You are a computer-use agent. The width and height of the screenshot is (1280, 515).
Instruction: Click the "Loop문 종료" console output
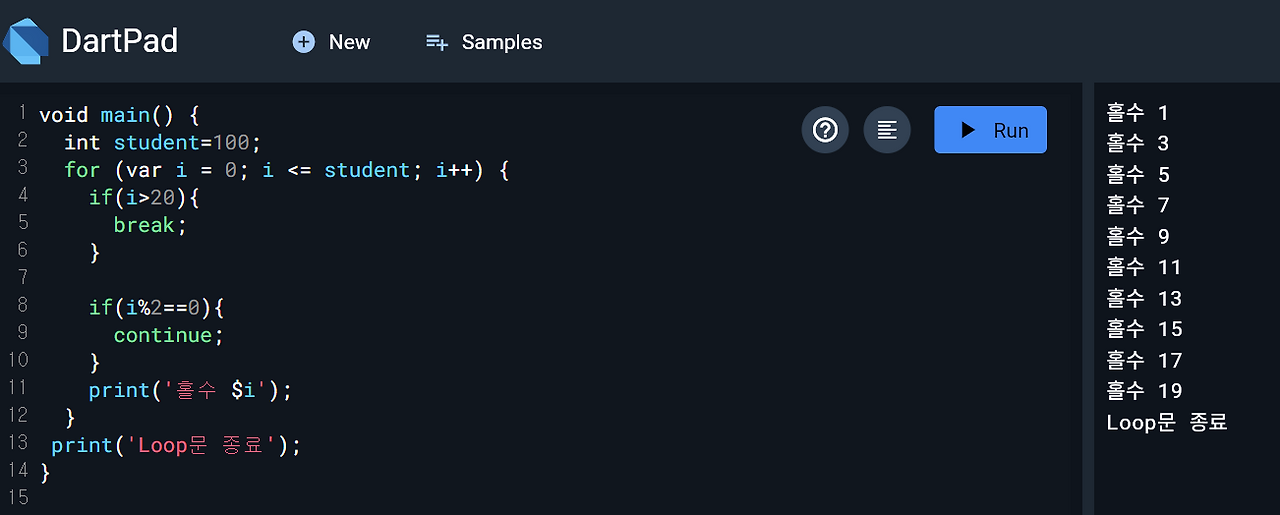pos(1166,422)
